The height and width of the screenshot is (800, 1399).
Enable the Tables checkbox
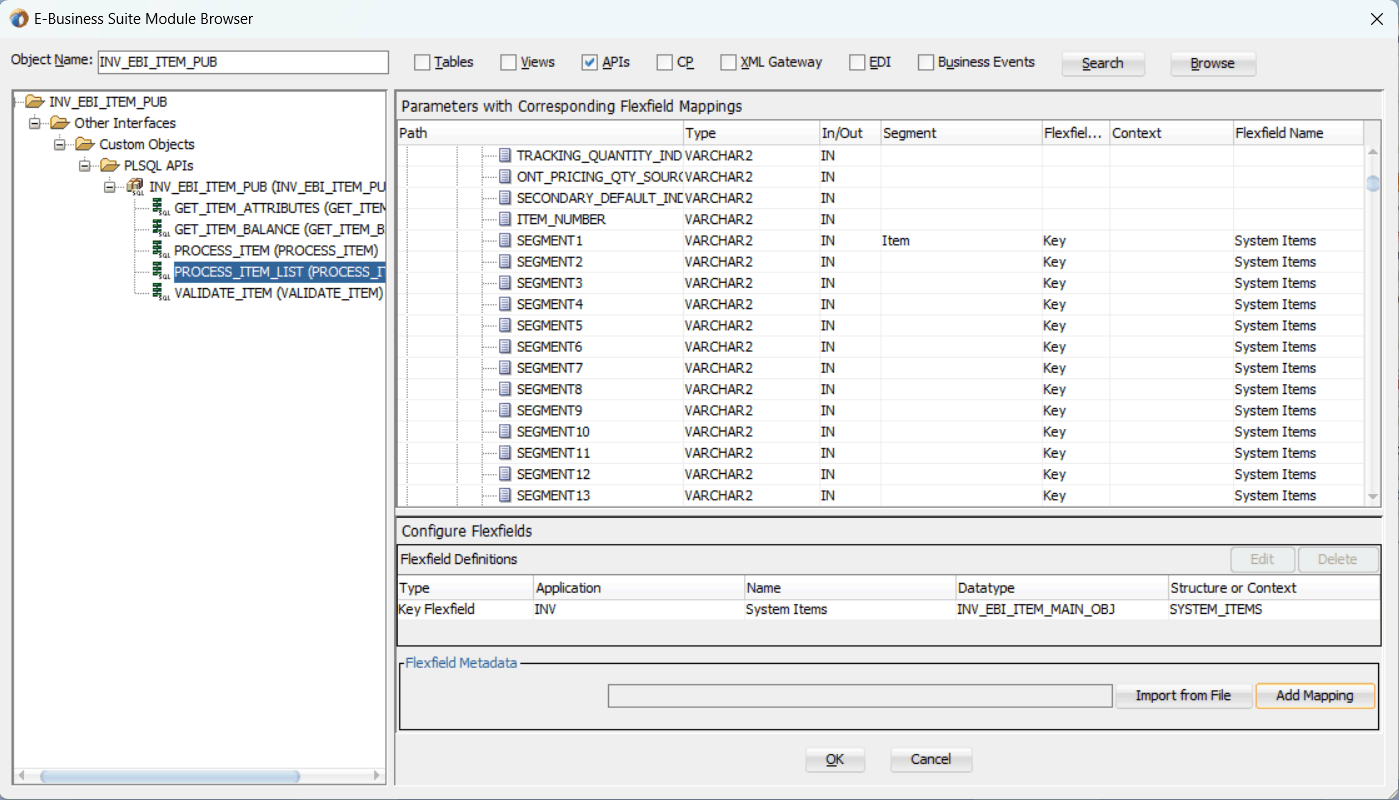click(422, 63)
